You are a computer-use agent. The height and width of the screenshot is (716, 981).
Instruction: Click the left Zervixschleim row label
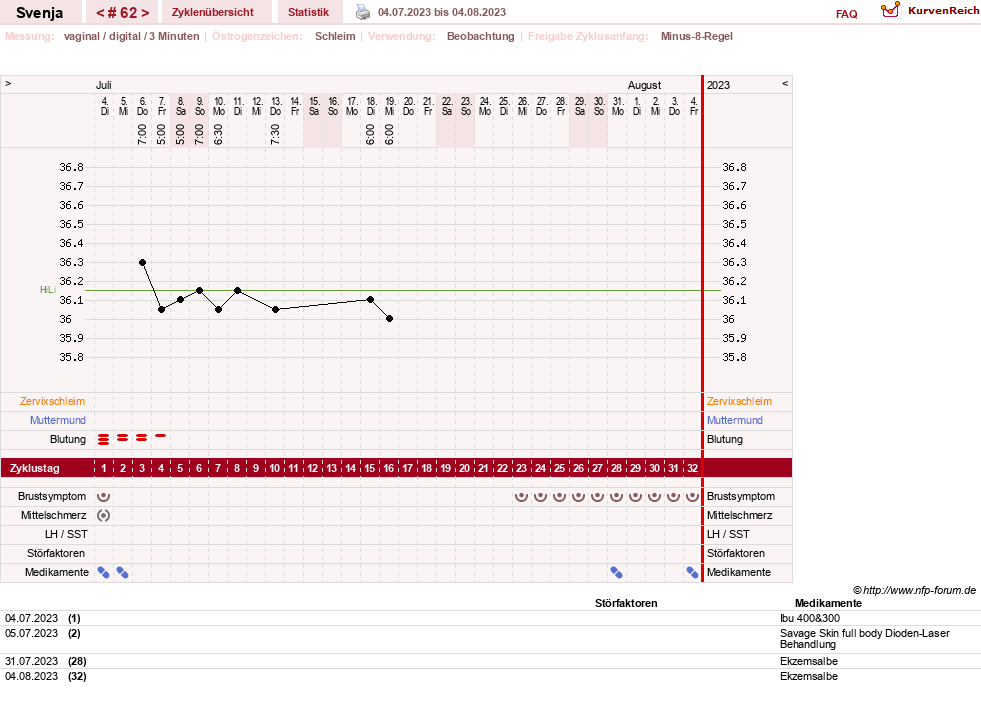pos(52,401)
